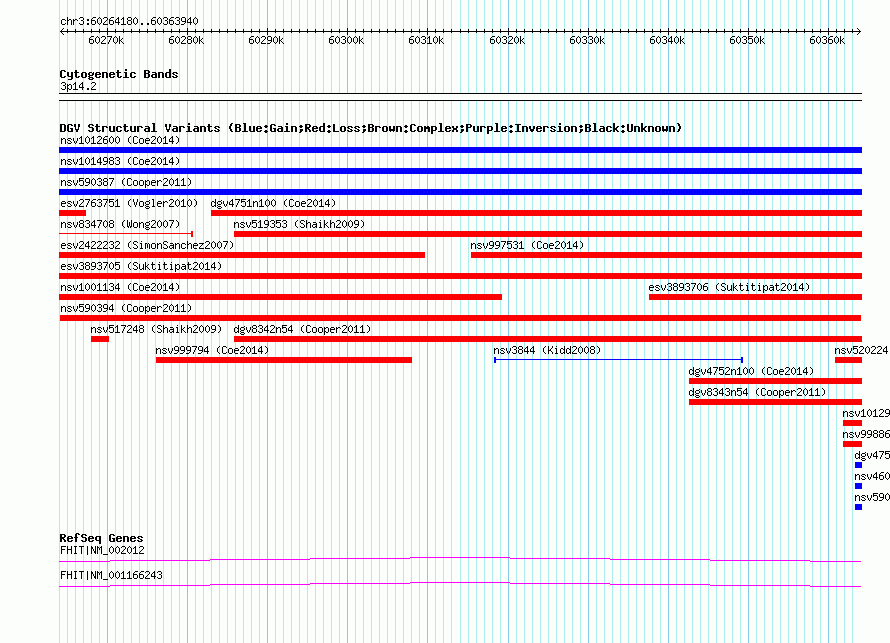Click the red bar under dgv8343n54
This screenshot has height=643, width=890.
pyautogui.click(x=775, y=402)
